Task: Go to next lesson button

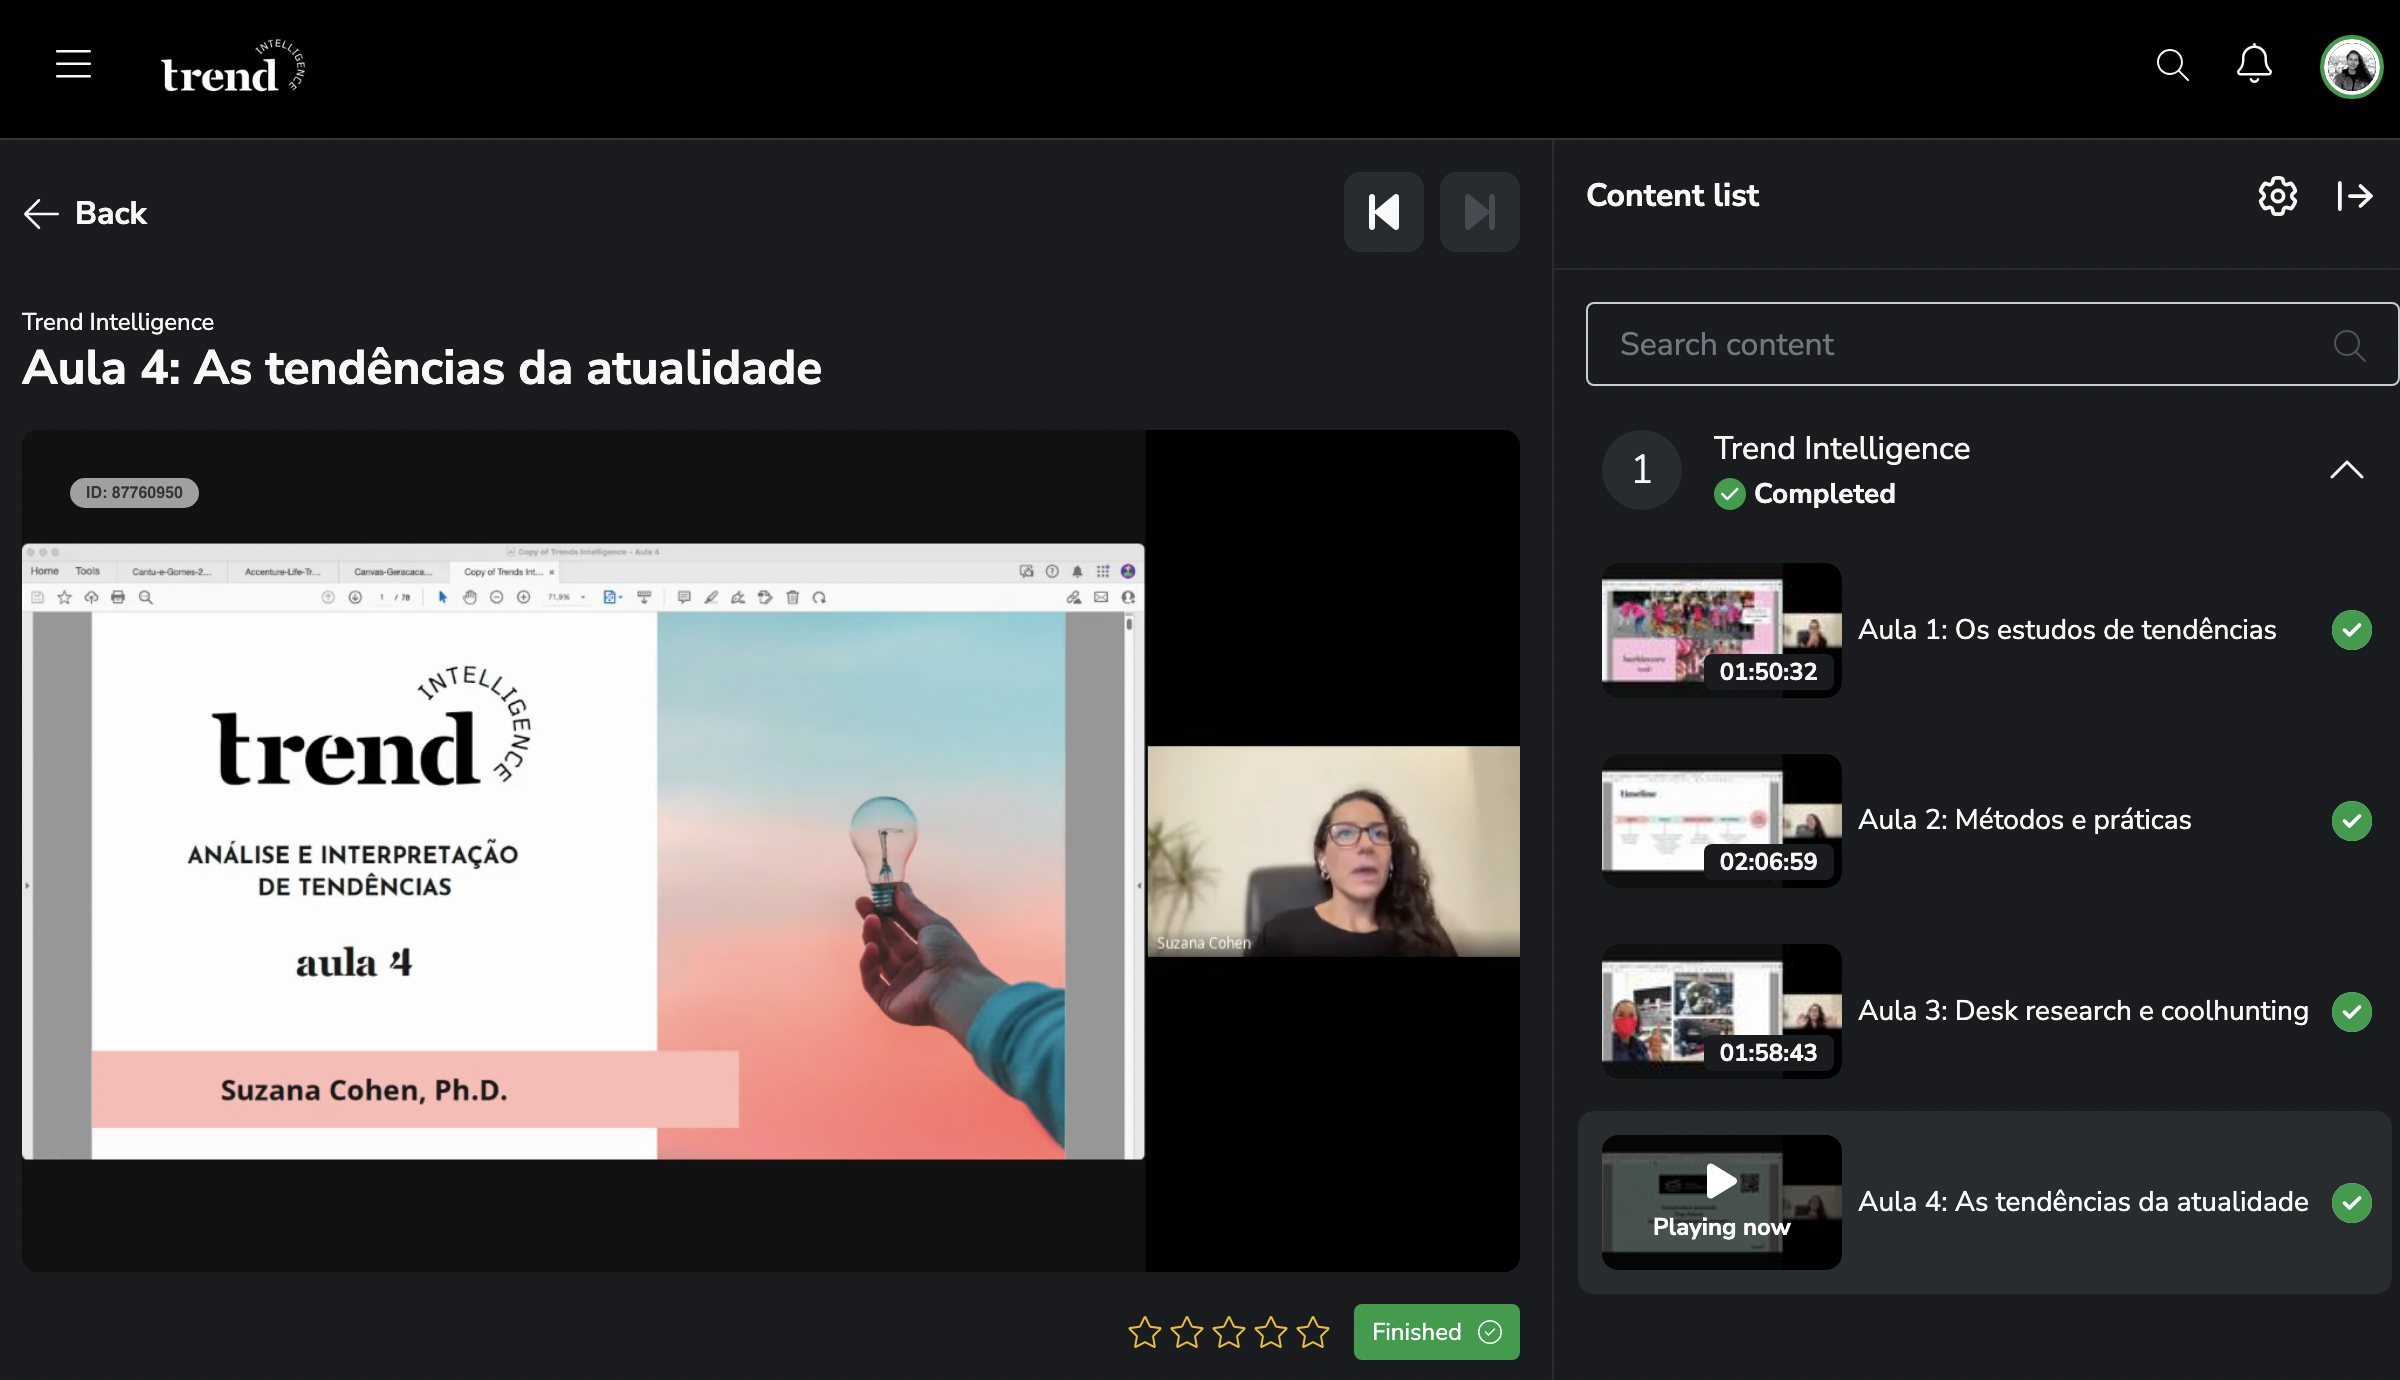Action: 1480,212
